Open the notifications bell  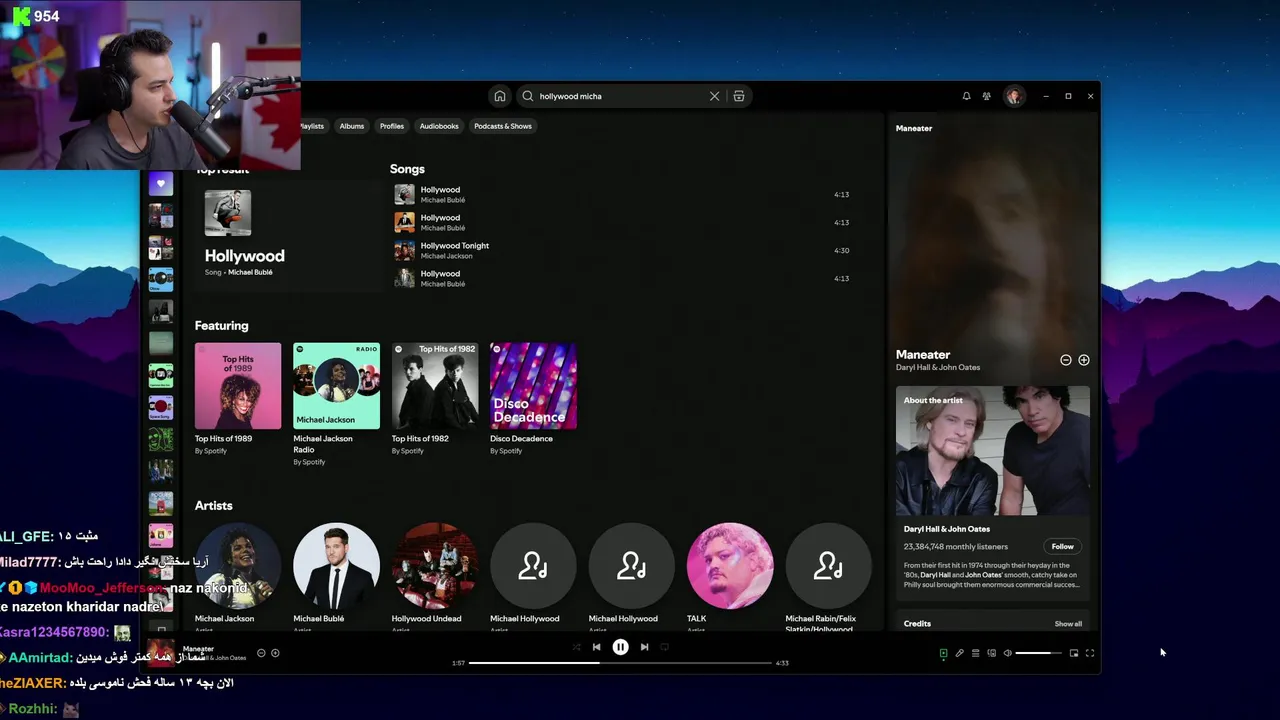point(966,96)
